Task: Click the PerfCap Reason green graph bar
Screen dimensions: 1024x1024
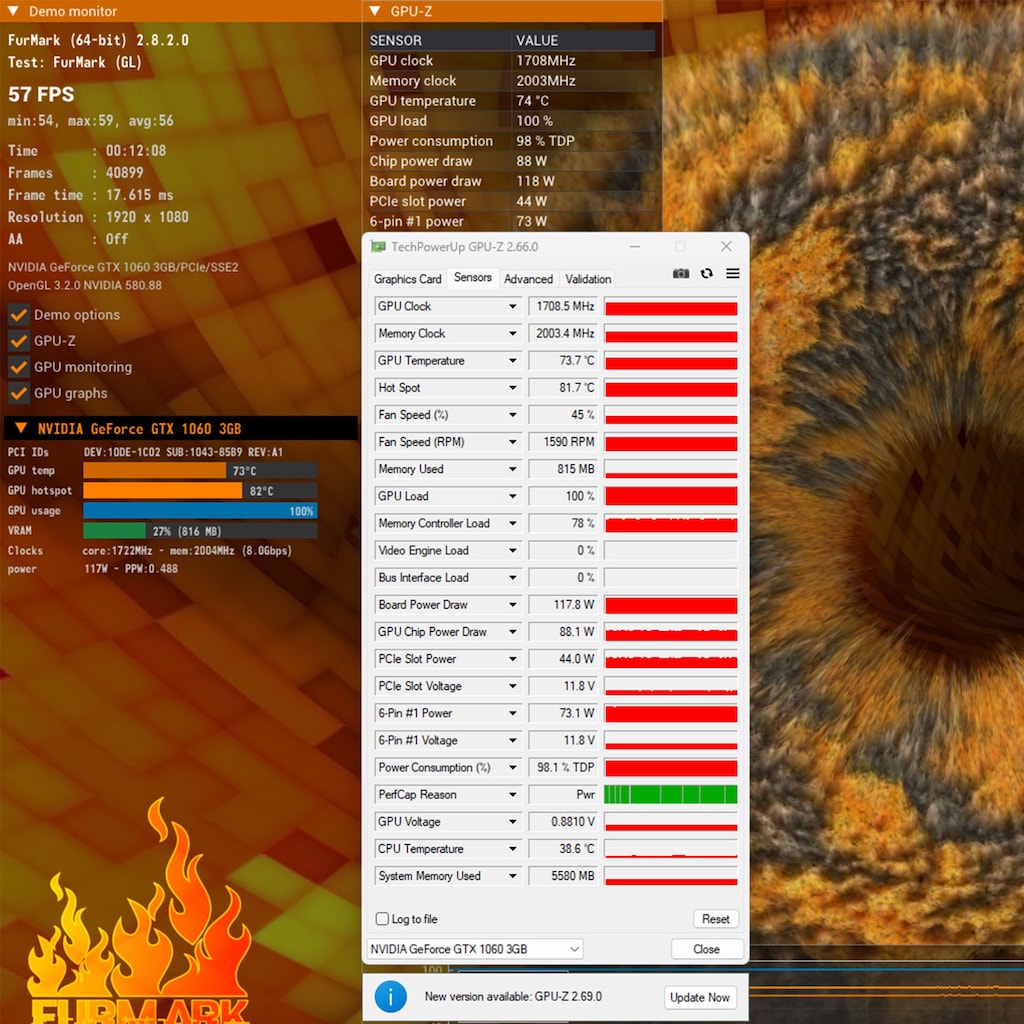Action: click(x=671, y=794)
